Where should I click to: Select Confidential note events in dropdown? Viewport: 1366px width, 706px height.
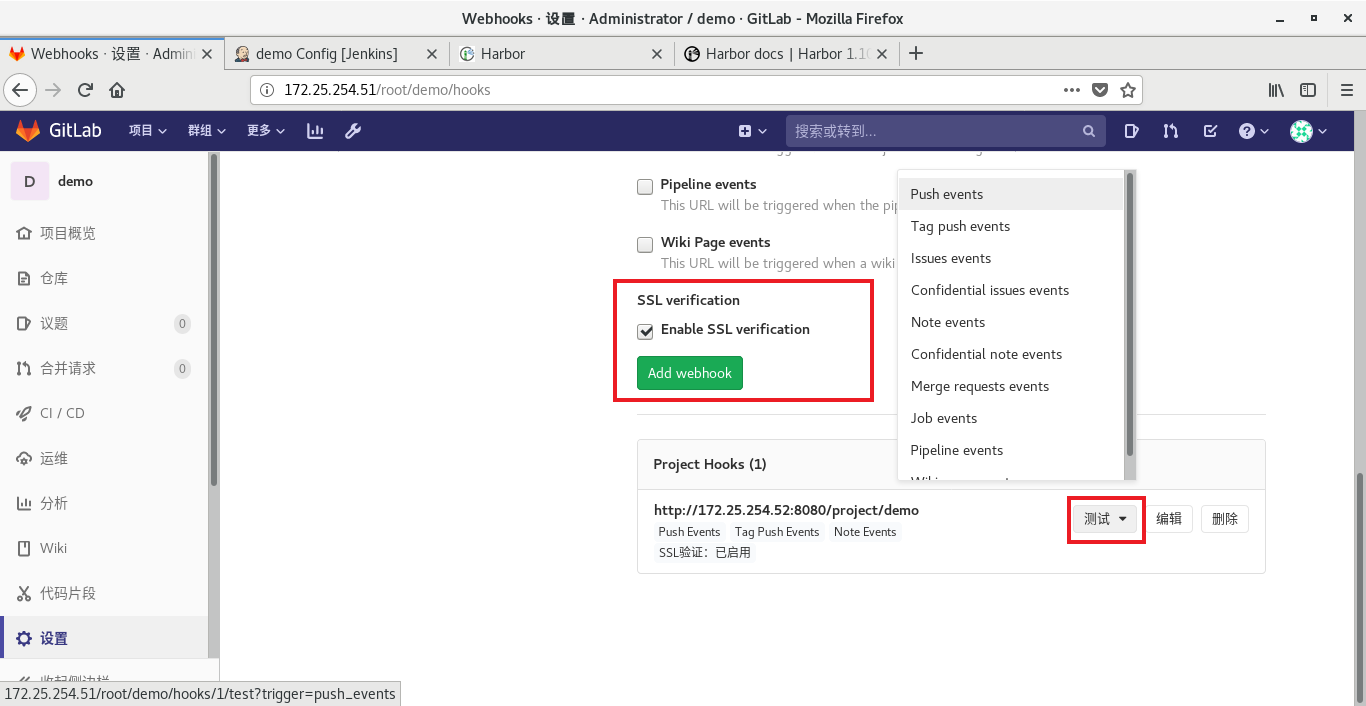click(x=1011, y=354)
